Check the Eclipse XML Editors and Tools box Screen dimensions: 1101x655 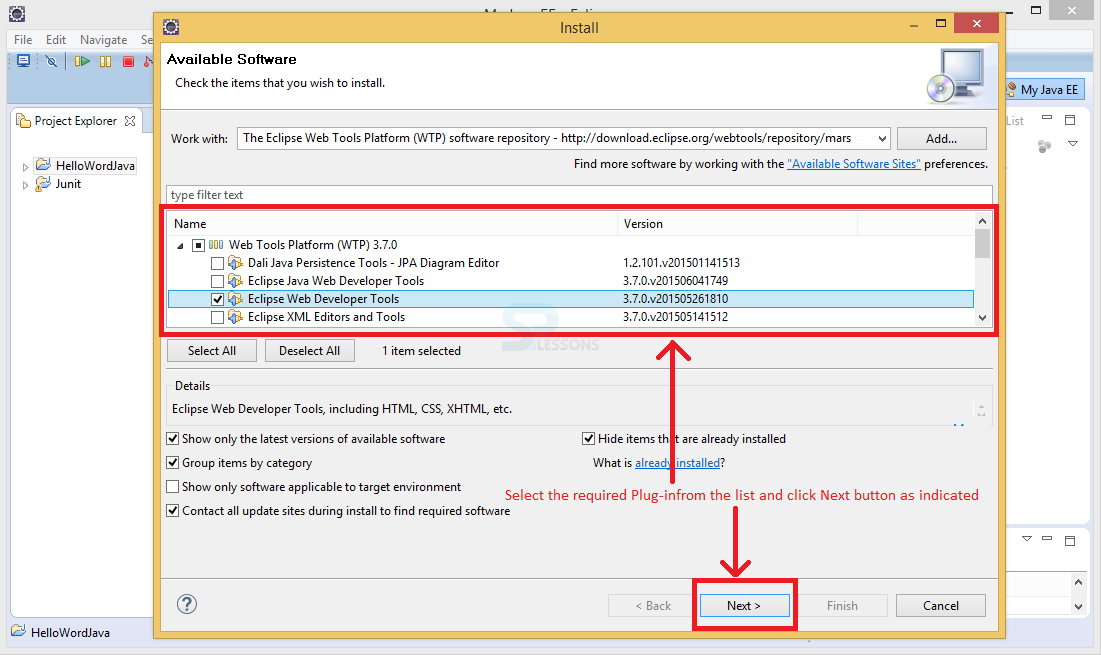(x=218, y=317)
